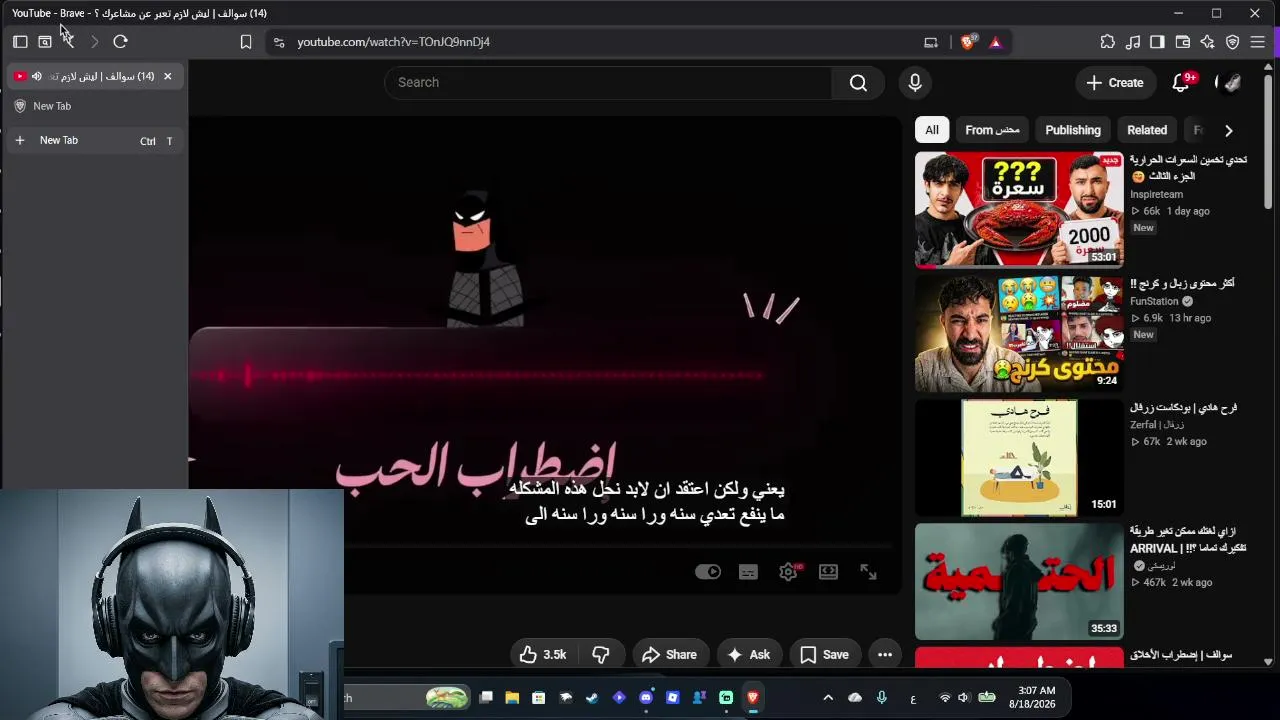Open the 35:33 ARRIVAL video thumbnail
Viewport: 1280px width, 720px height.
point(1019,582)
